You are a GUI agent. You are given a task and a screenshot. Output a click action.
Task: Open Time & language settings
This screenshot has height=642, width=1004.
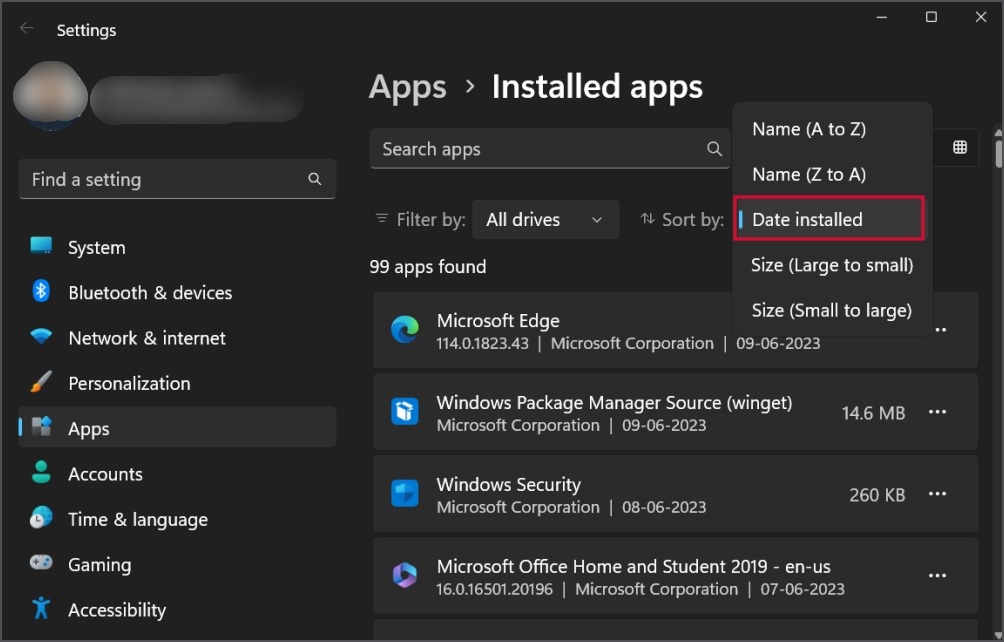point(177,519)
